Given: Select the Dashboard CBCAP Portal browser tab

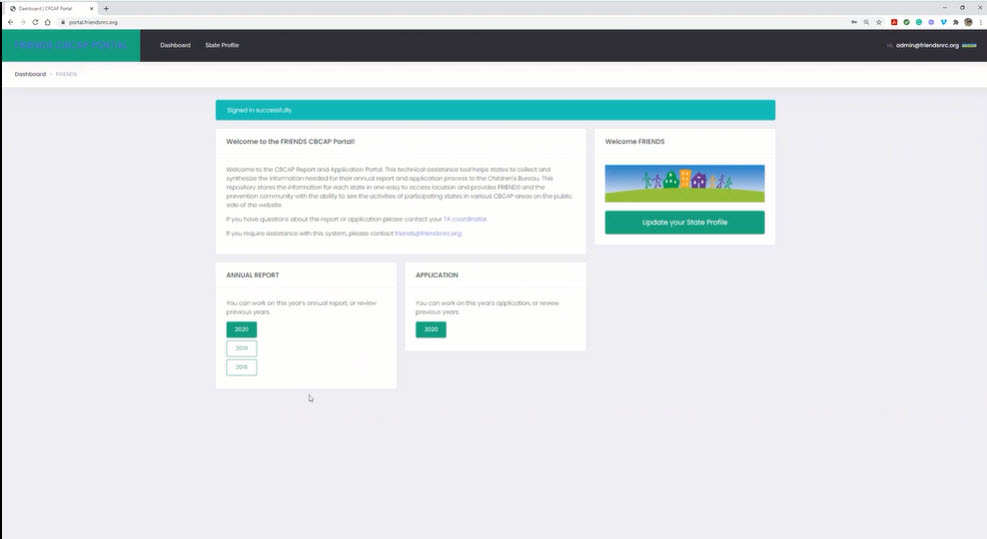Looking at the screenshot, I should click(52, 9).
